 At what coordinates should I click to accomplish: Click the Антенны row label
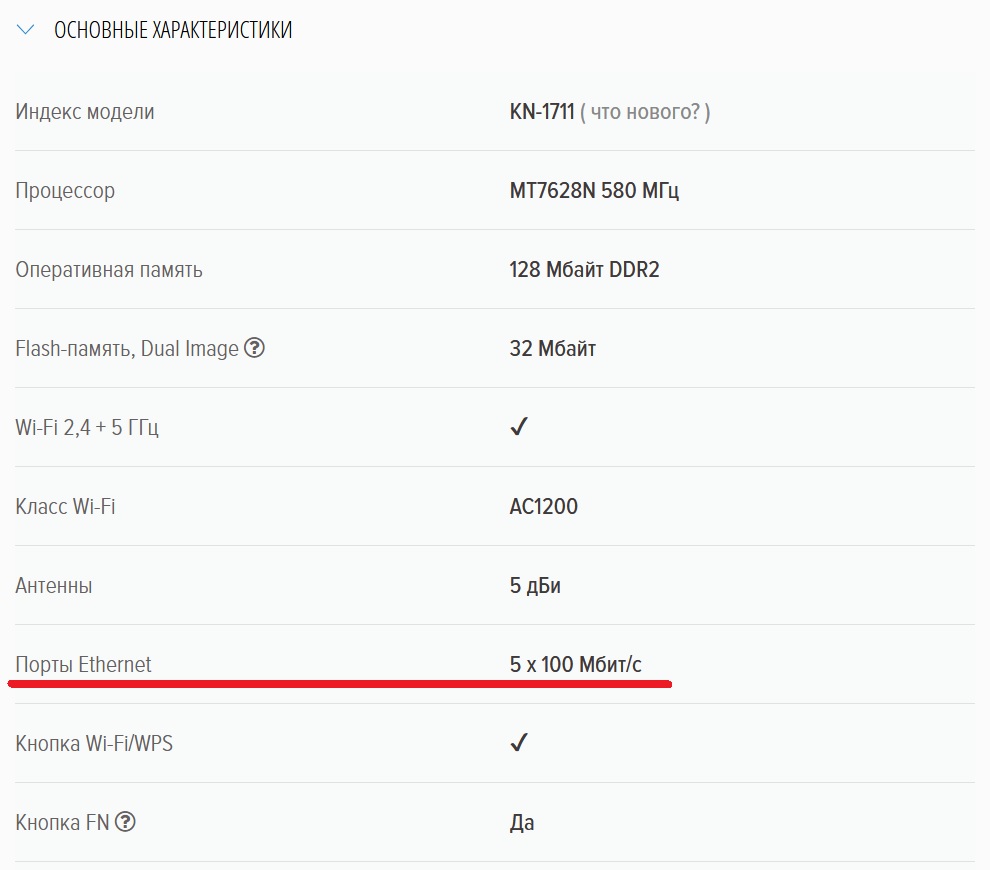54,585
